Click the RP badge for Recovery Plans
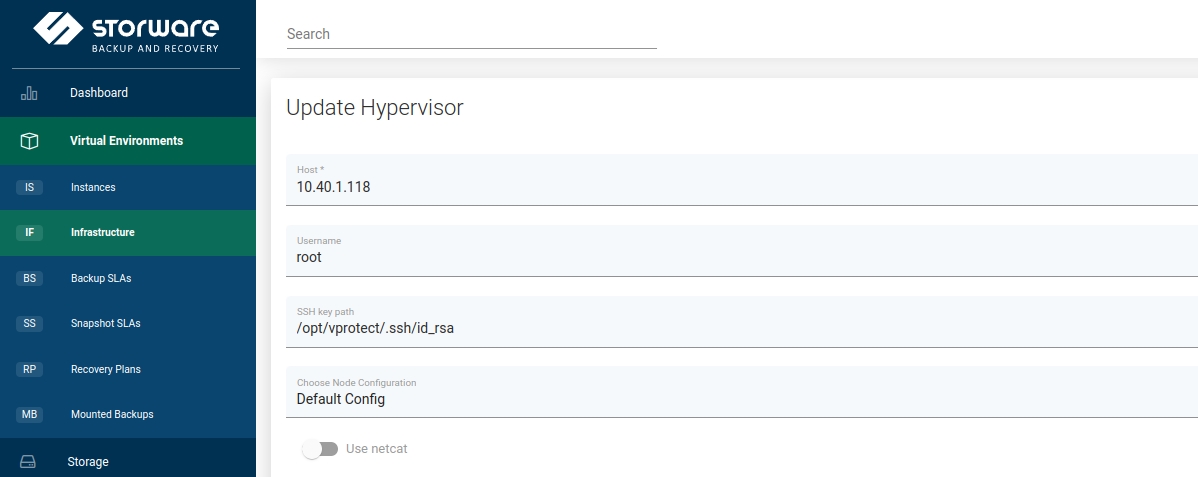This screenshot has height=477, width=1198. coord(29,369)
